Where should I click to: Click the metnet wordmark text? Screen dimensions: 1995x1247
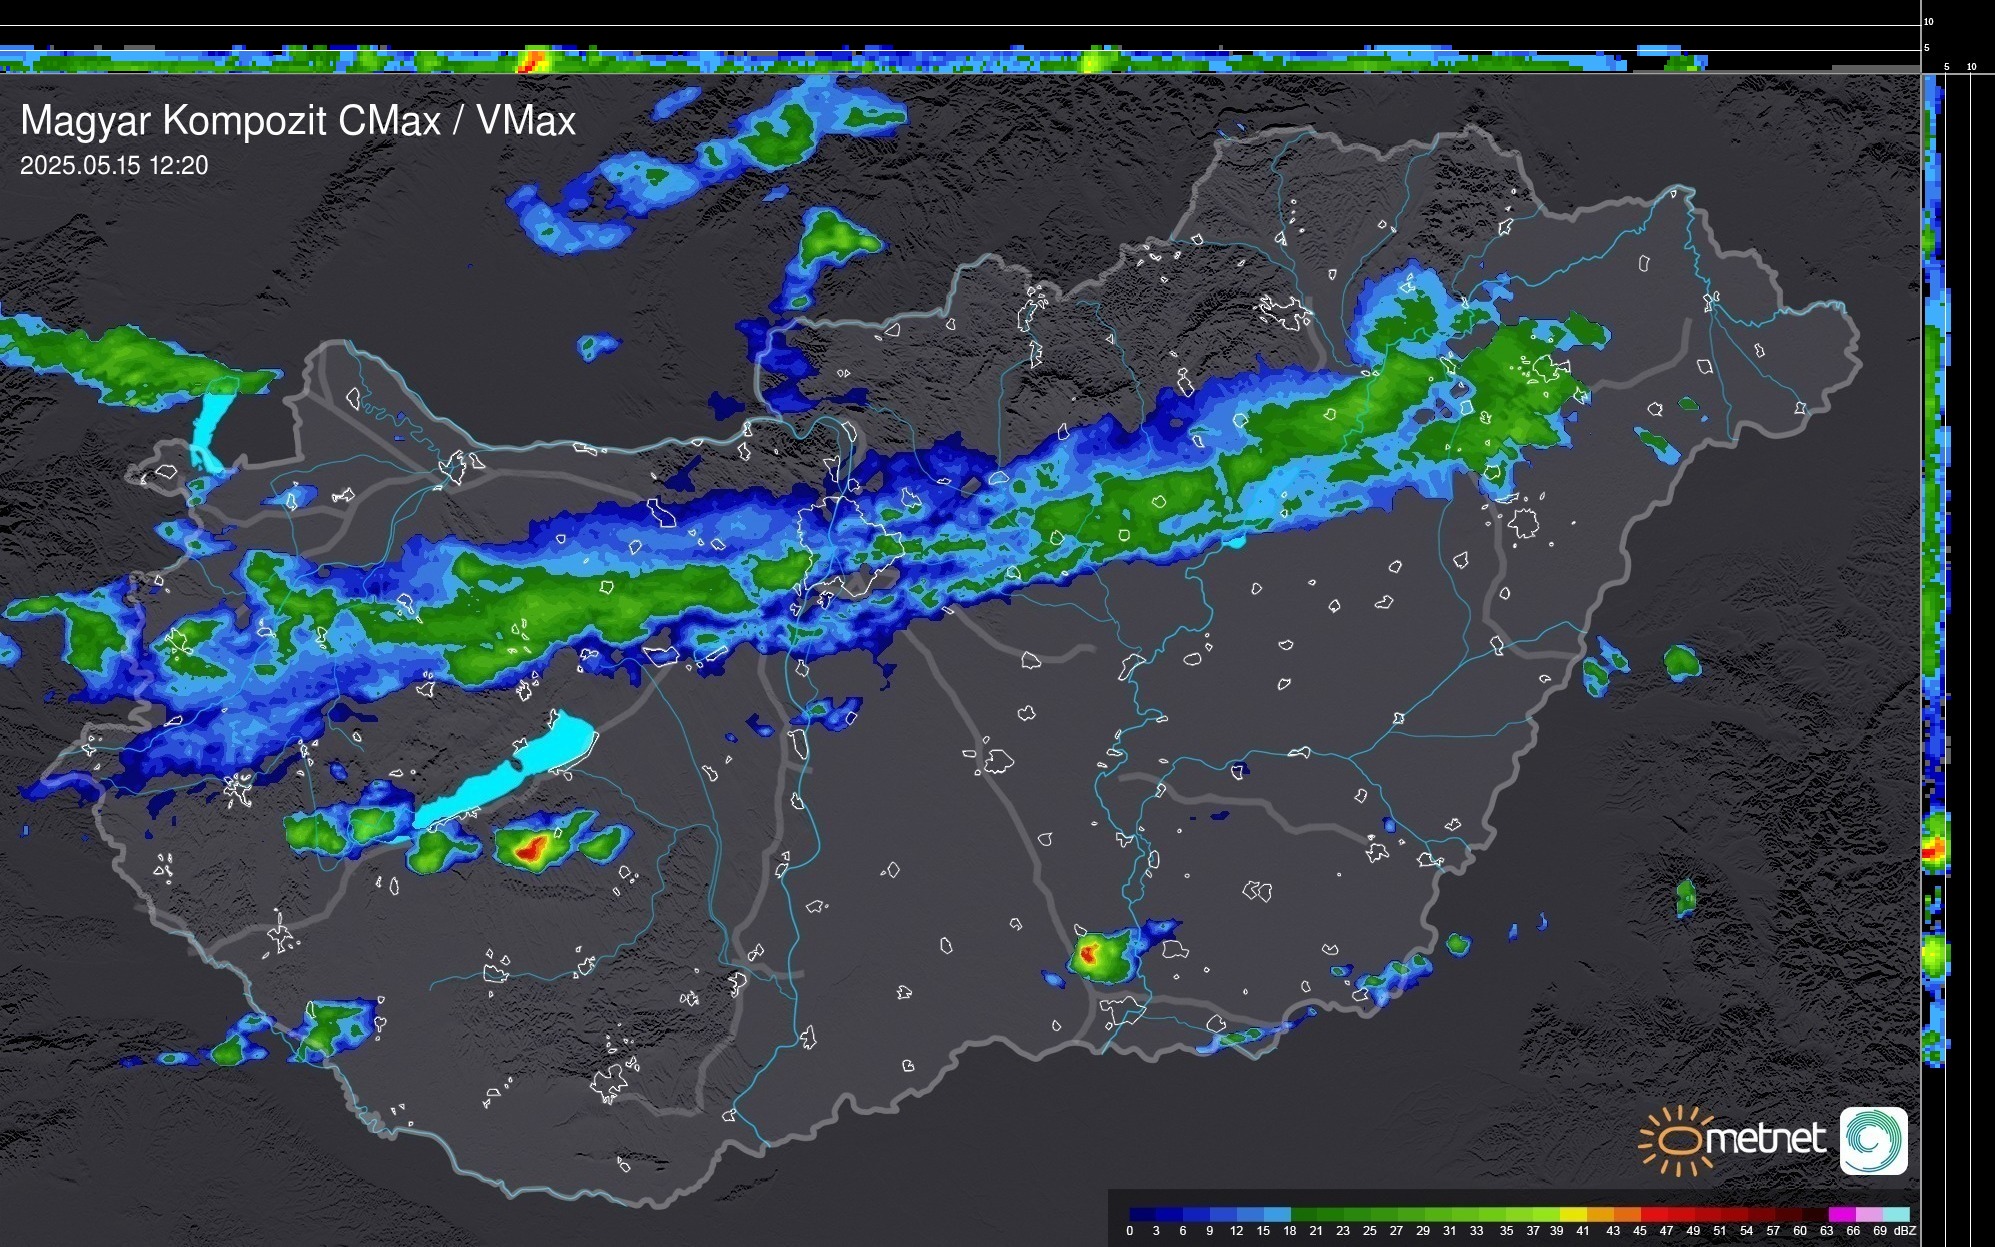click(x=1765, y=1140)
